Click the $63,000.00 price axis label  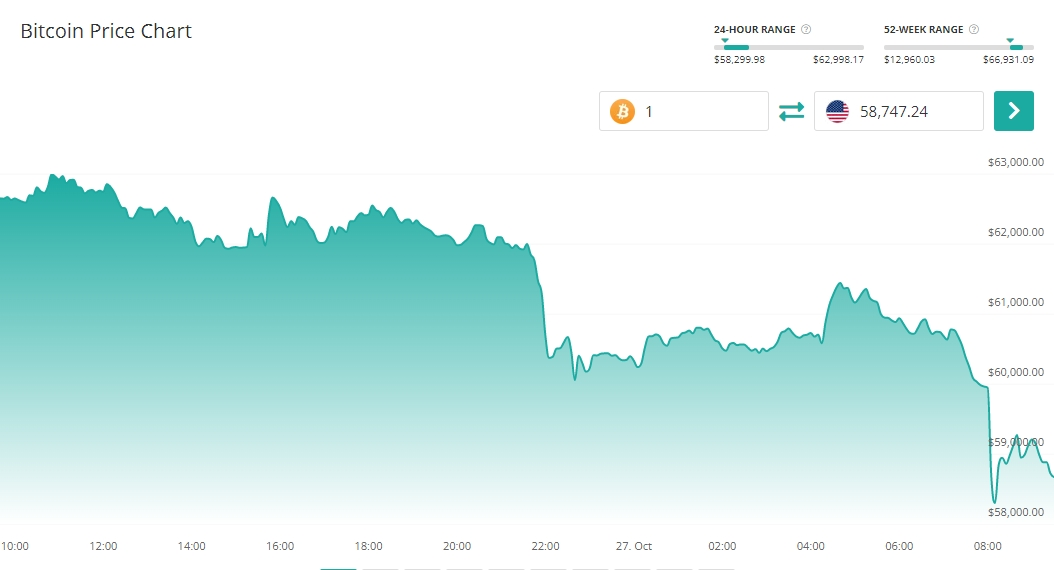1015,162
